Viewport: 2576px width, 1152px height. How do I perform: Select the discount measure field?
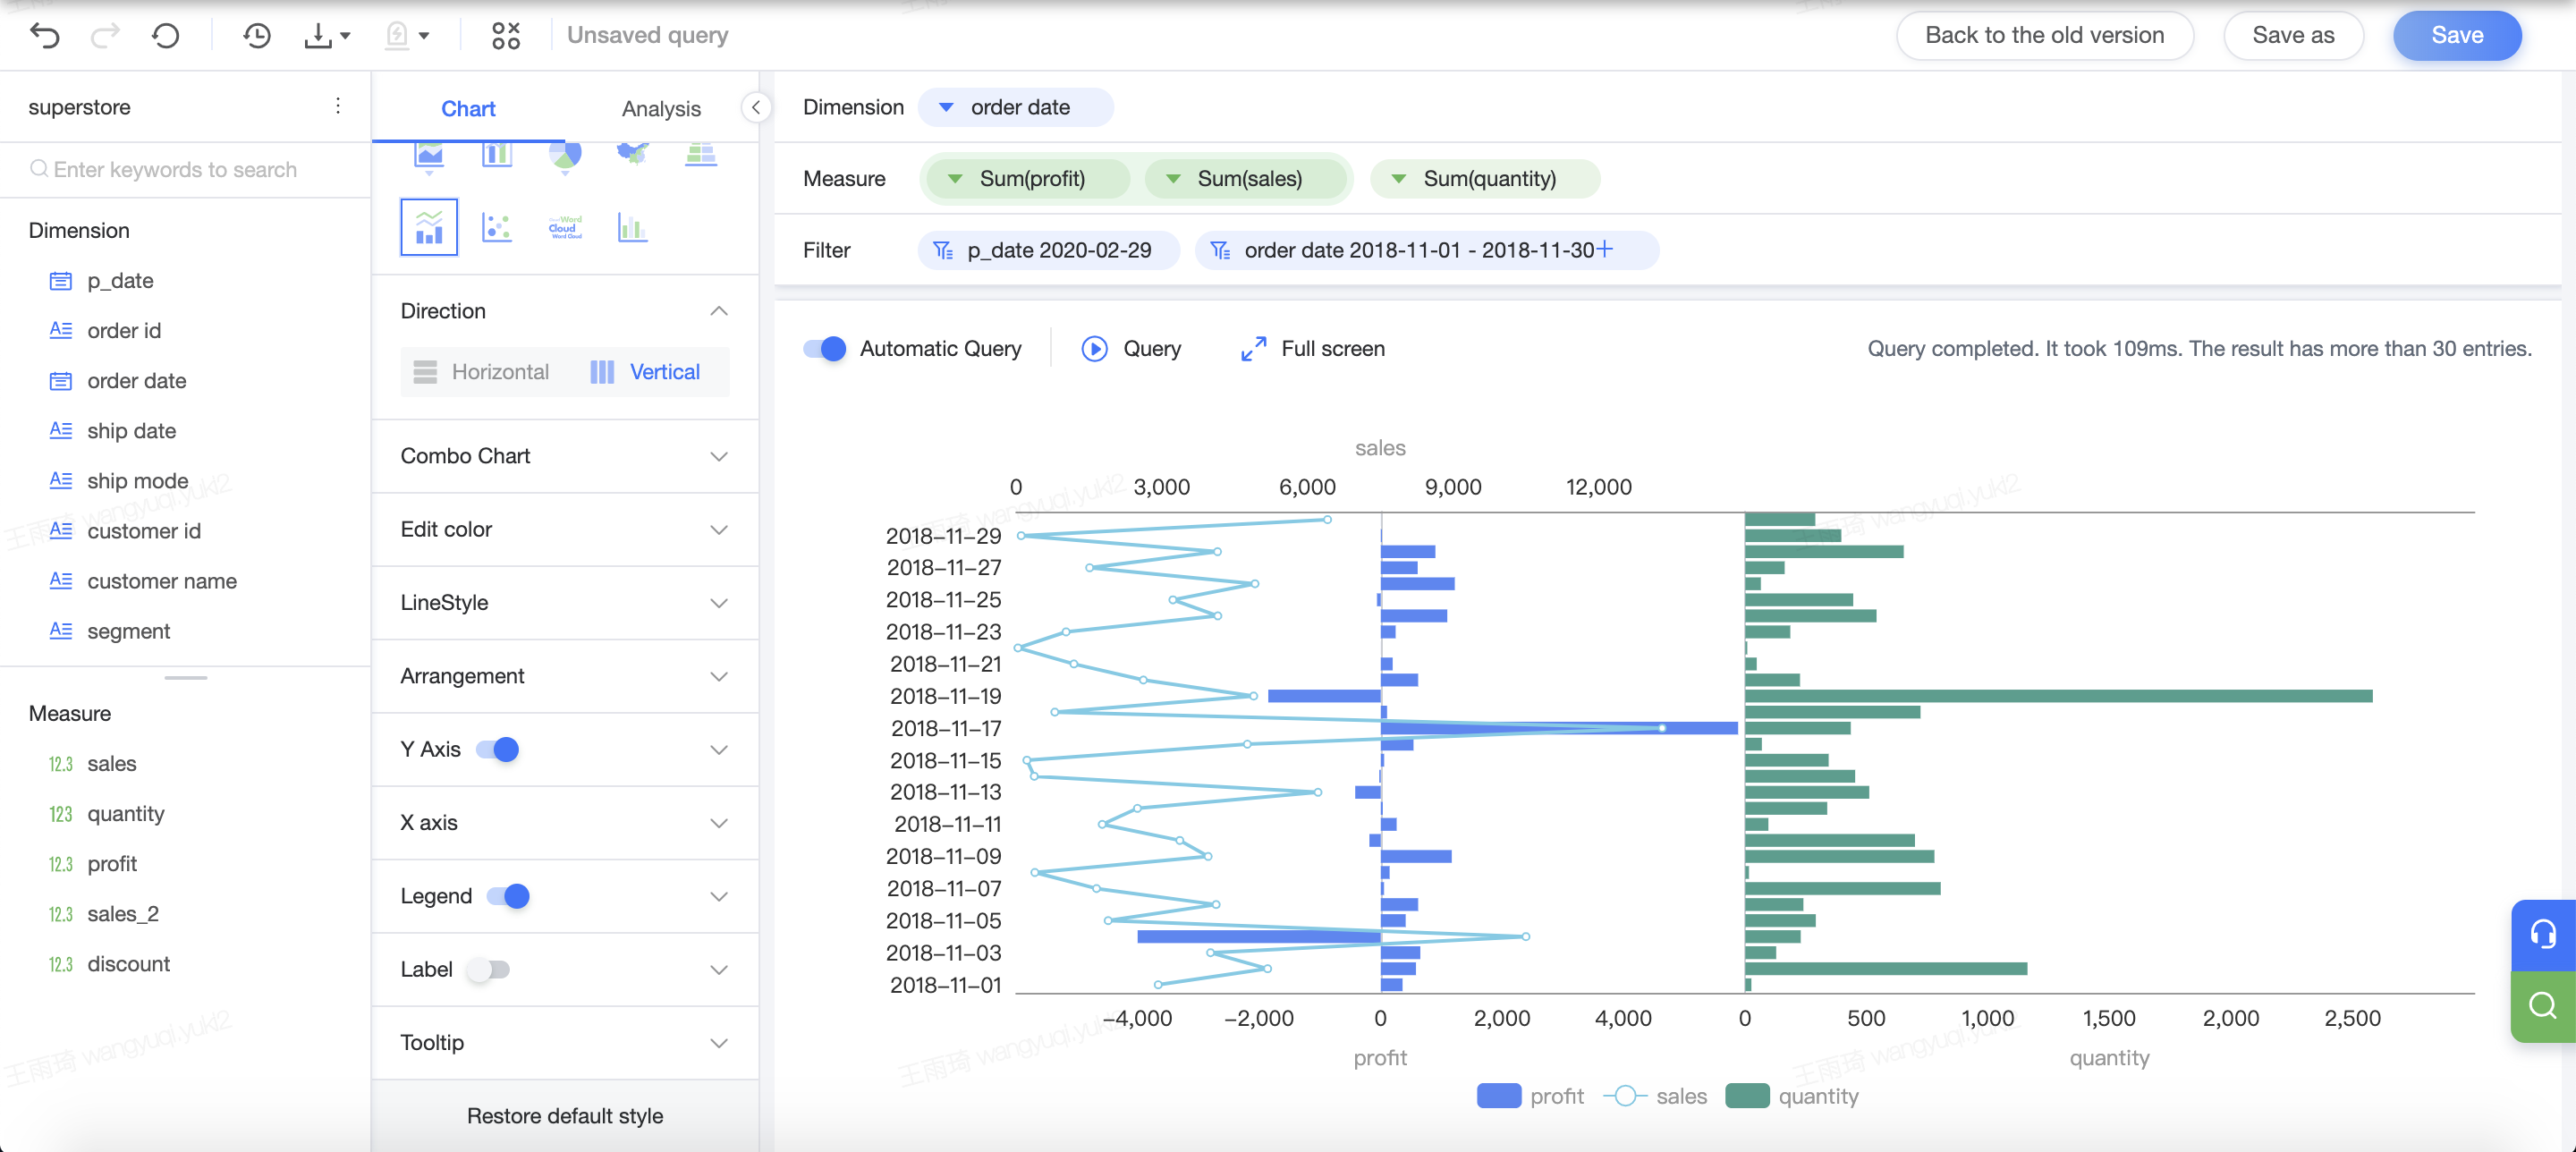[x=128, y=964]
